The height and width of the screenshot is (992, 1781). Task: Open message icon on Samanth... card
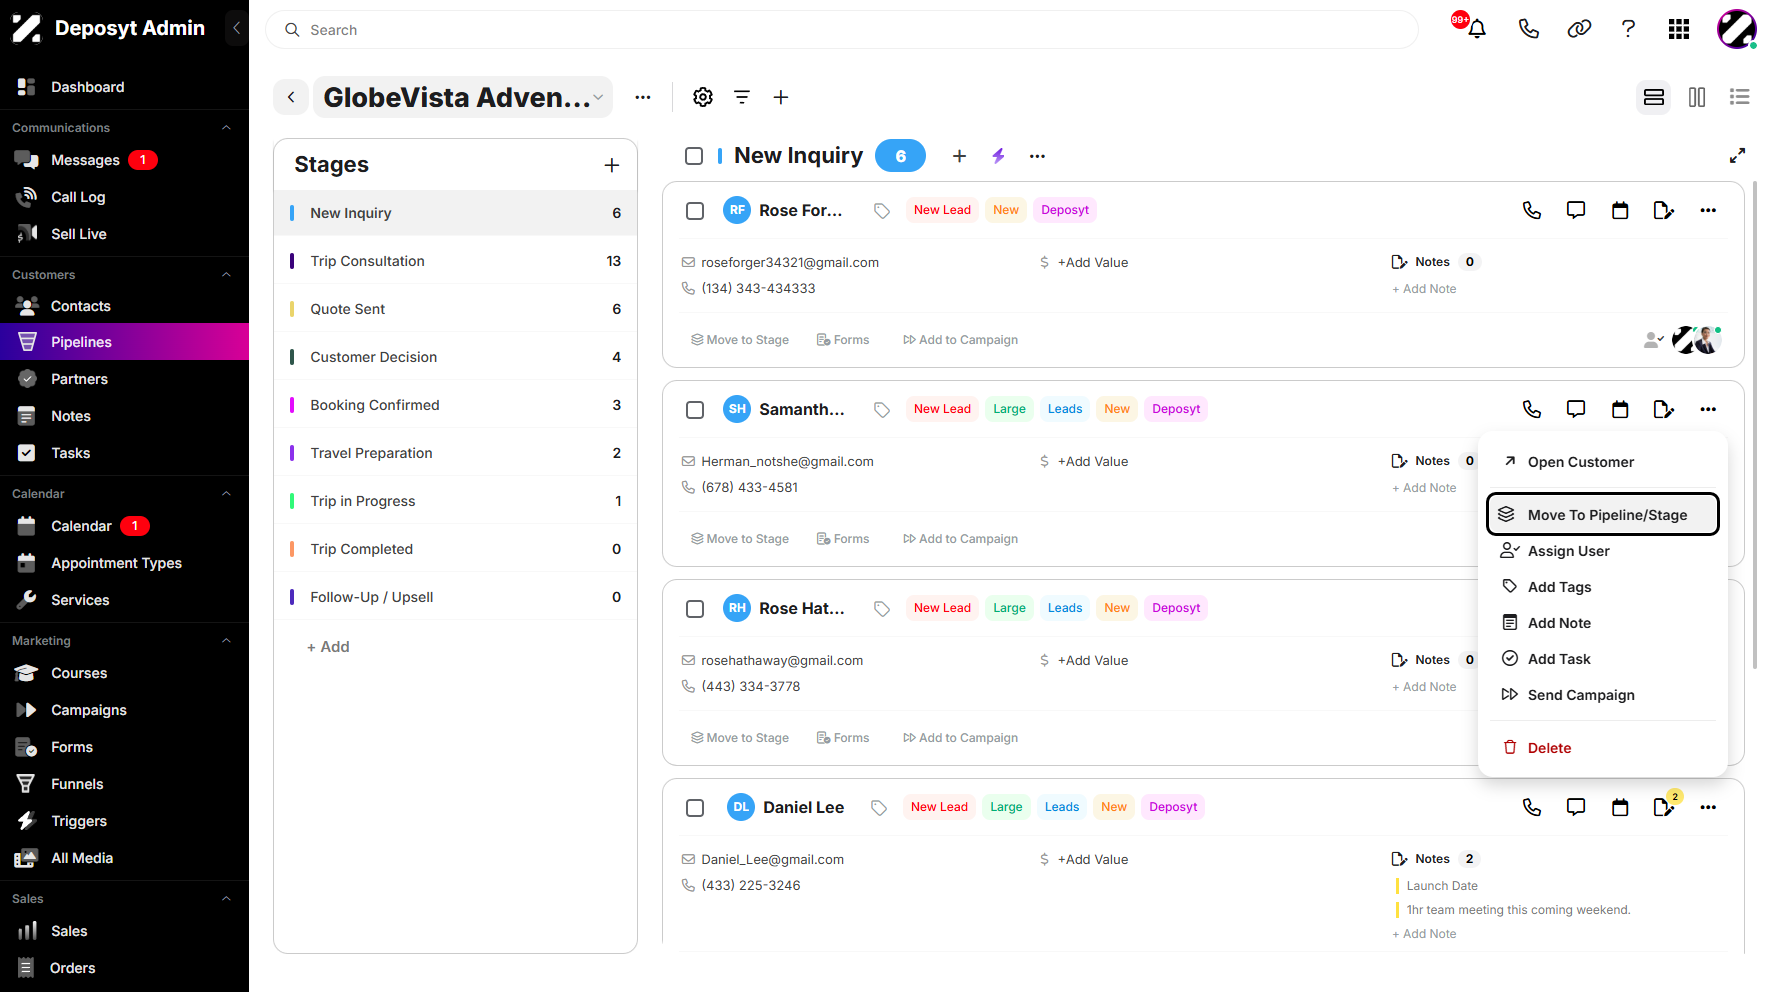pos(1576,409)
